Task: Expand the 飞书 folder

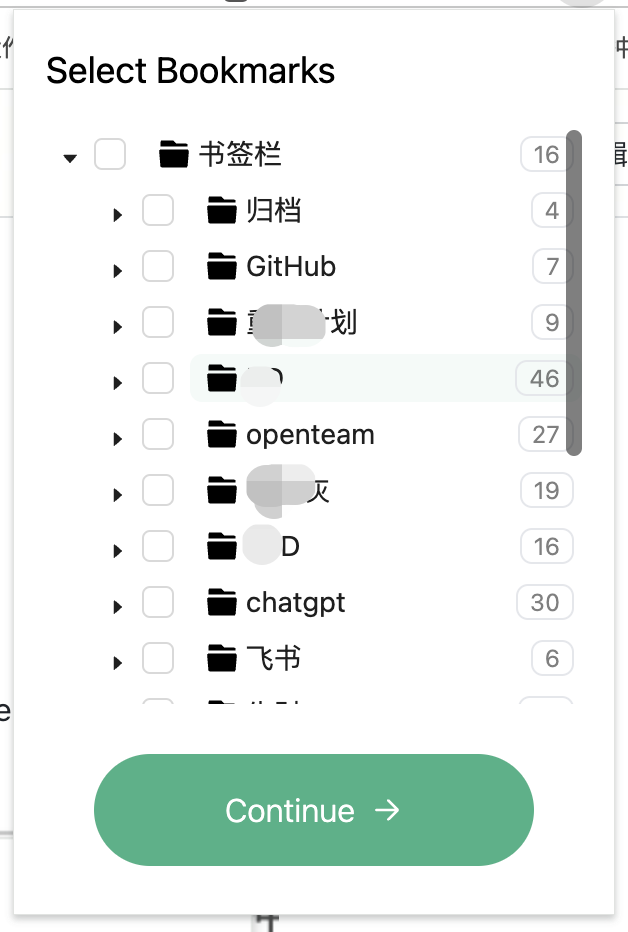Action: [x=117, y=660]
